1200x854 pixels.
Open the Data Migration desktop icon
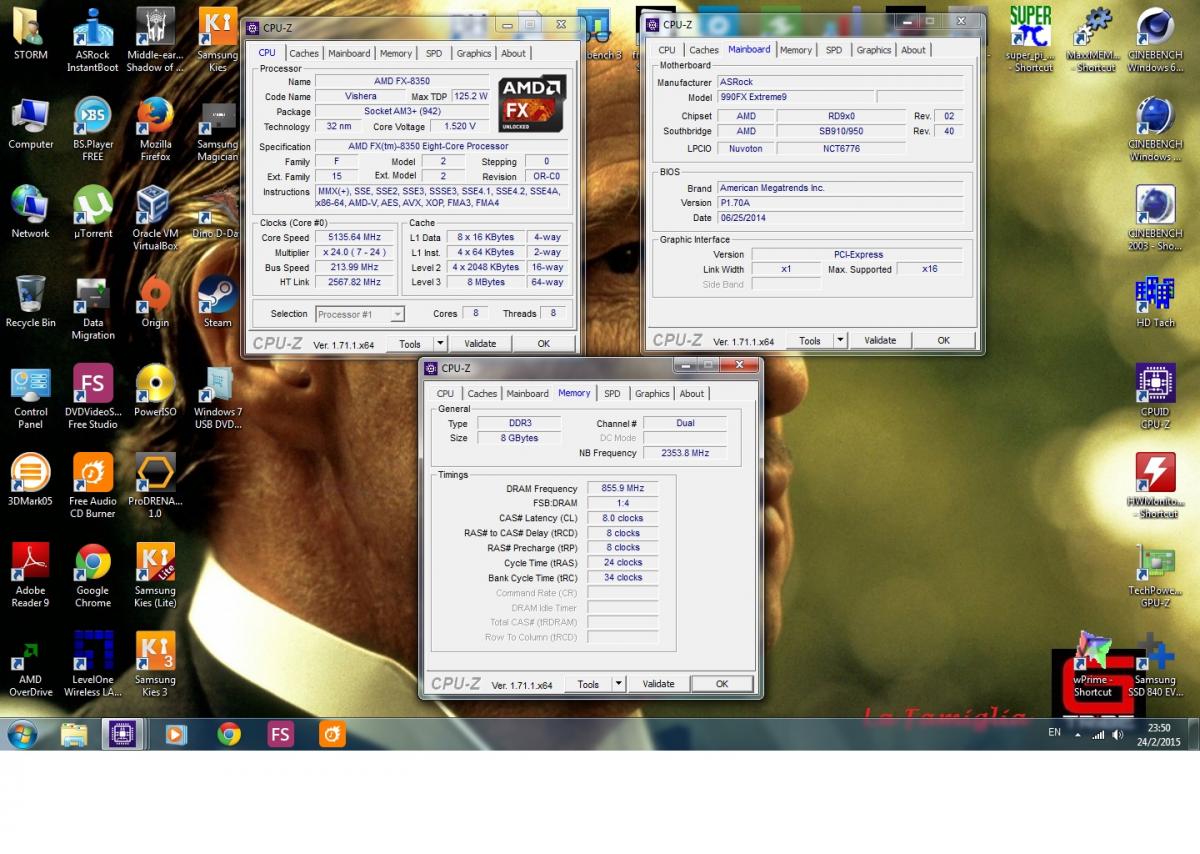click(93, 308)
